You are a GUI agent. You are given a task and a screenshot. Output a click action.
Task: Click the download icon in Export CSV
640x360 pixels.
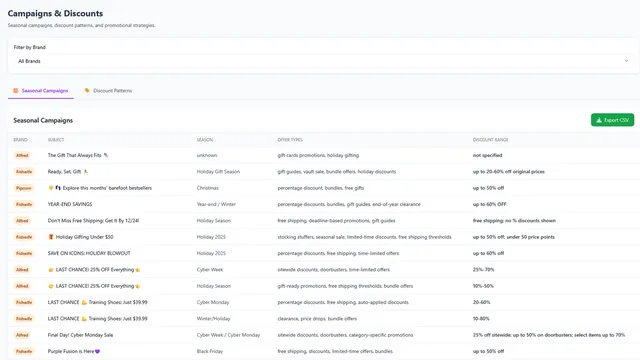click(599, 120)
